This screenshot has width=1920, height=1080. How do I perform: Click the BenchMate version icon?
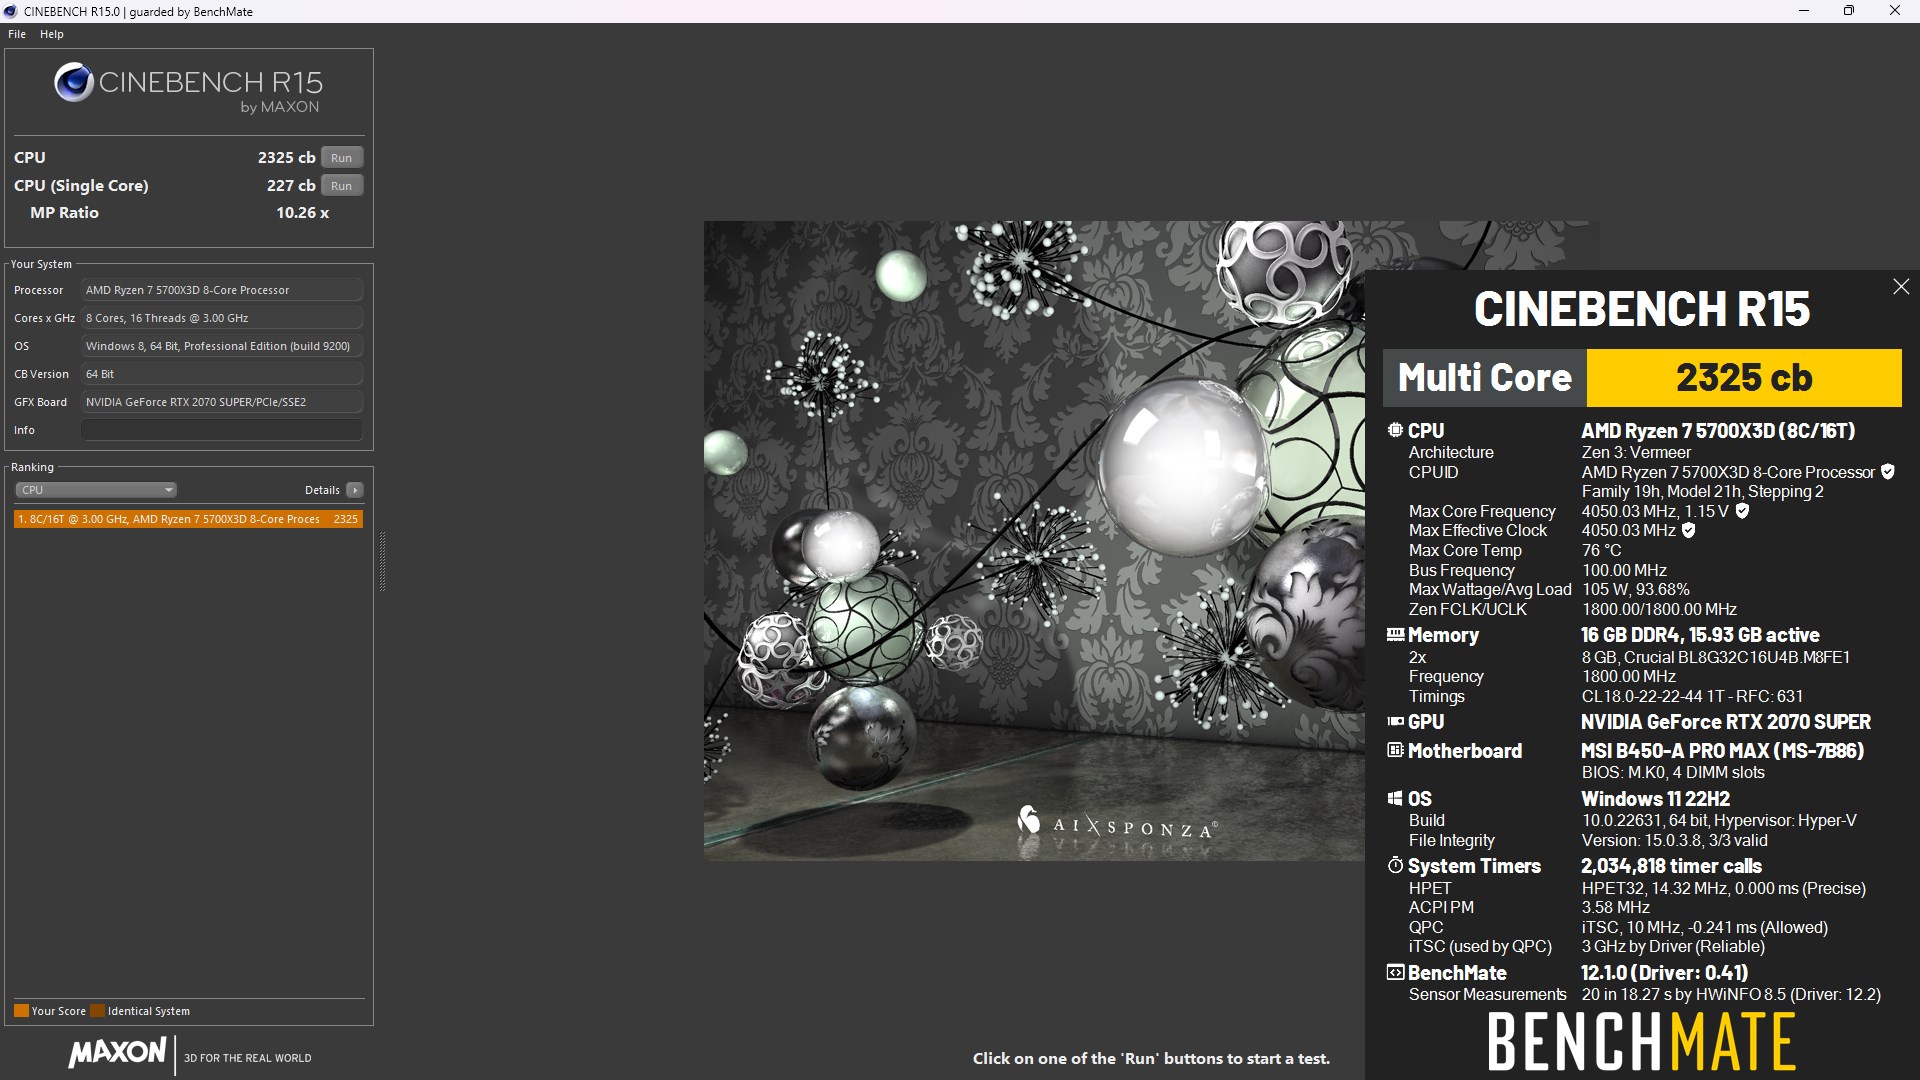(1395, 972)
